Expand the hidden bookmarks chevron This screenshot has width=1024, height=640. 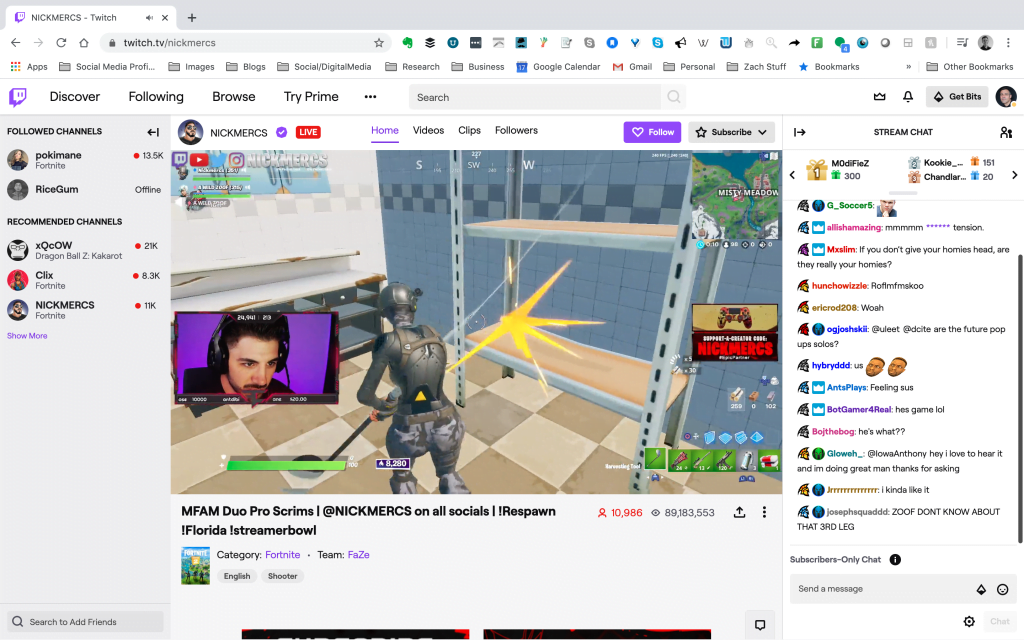(x=908, y=67)
